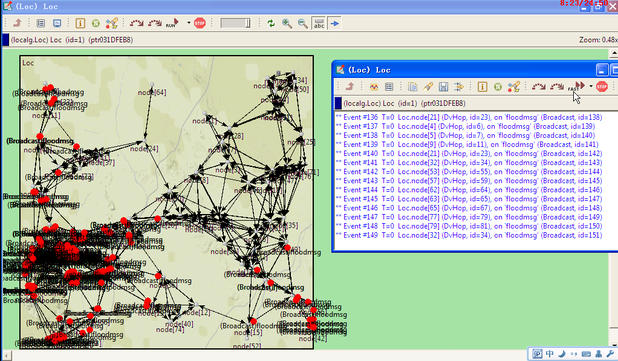
Task: Click the find icon in Loc log window
Action: click(428, 86)
